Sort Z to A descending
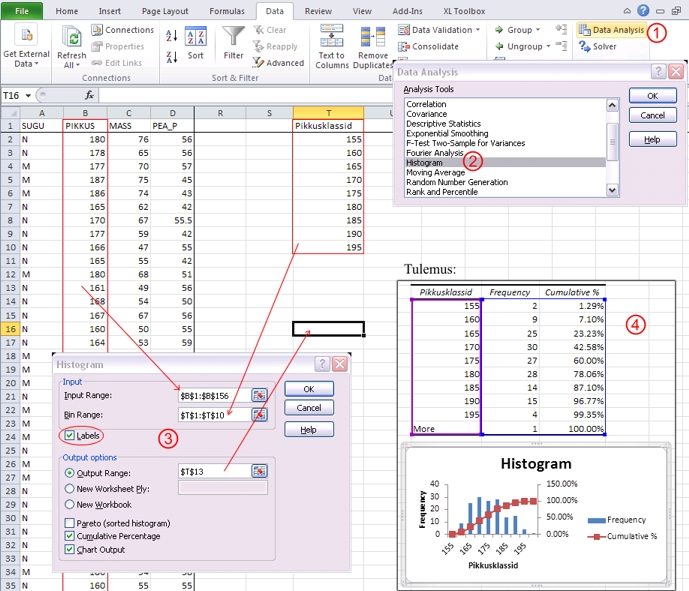The height and width of the screenshot is (591, 689). pyautogui.click(x=172, y=57)
